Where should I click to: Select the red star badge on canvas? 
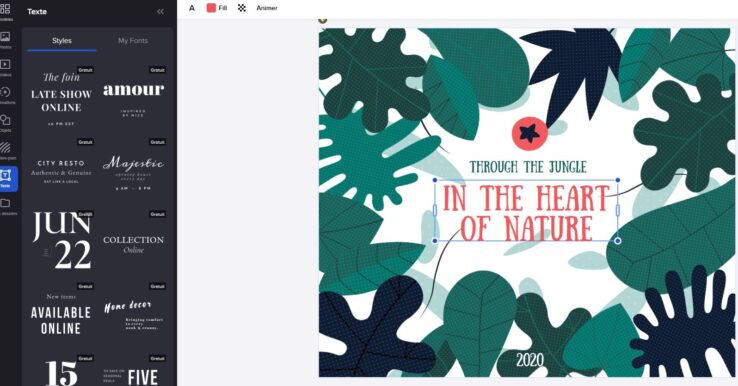(x=529, y=133)
